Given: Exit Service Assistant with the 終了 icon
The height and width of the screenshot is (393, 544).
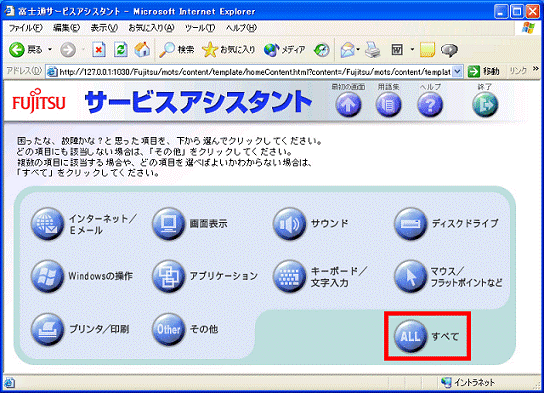Looking at the screenshot, I should (x=485, y=104).
